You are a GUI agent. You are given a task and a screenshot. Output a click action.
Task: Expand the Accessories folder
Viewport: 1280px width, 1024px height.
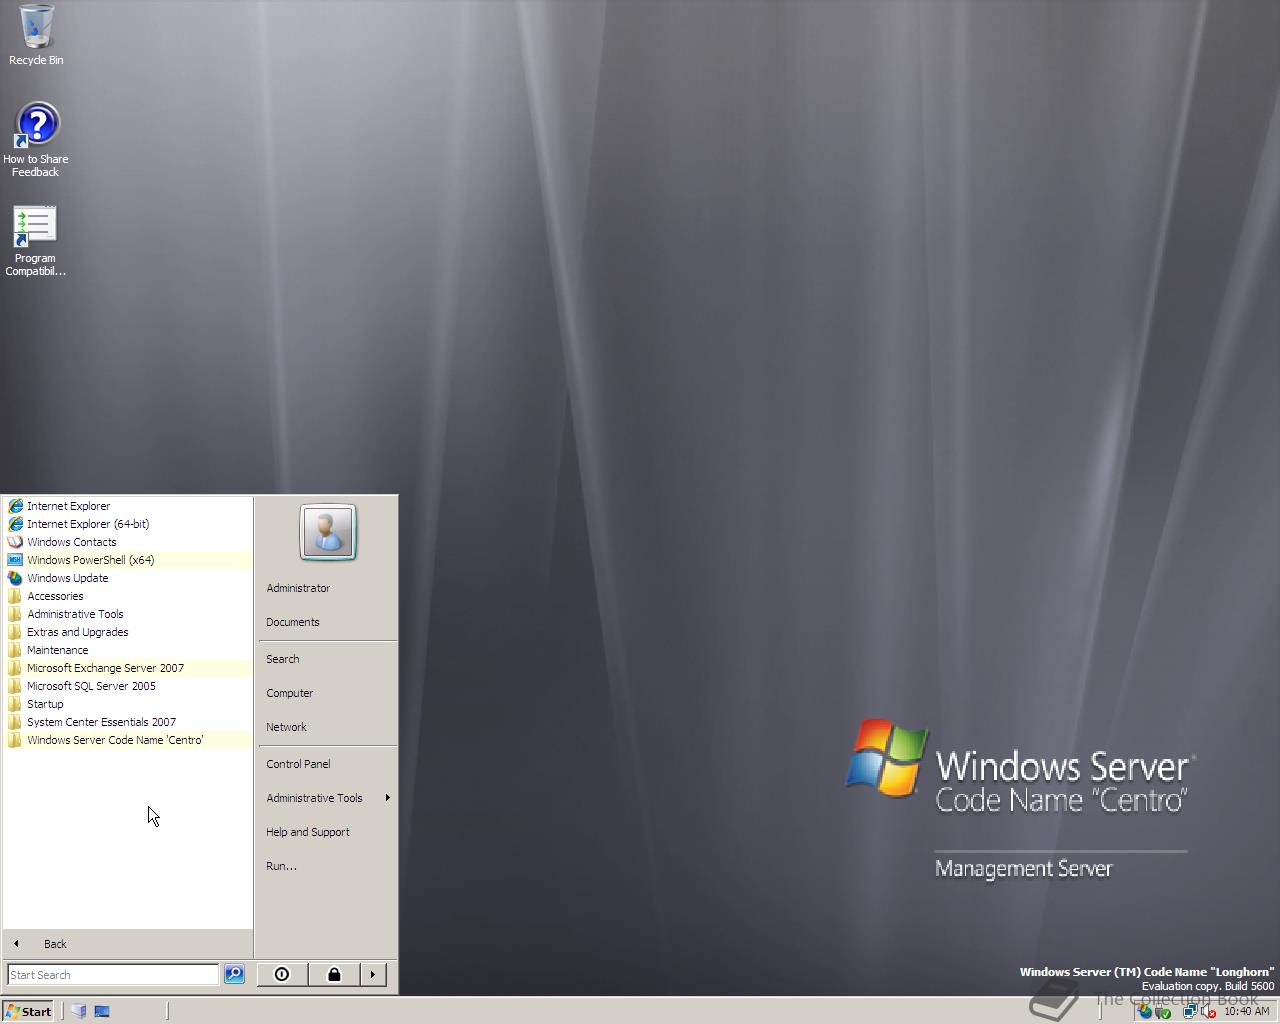(x=128, y=596)
